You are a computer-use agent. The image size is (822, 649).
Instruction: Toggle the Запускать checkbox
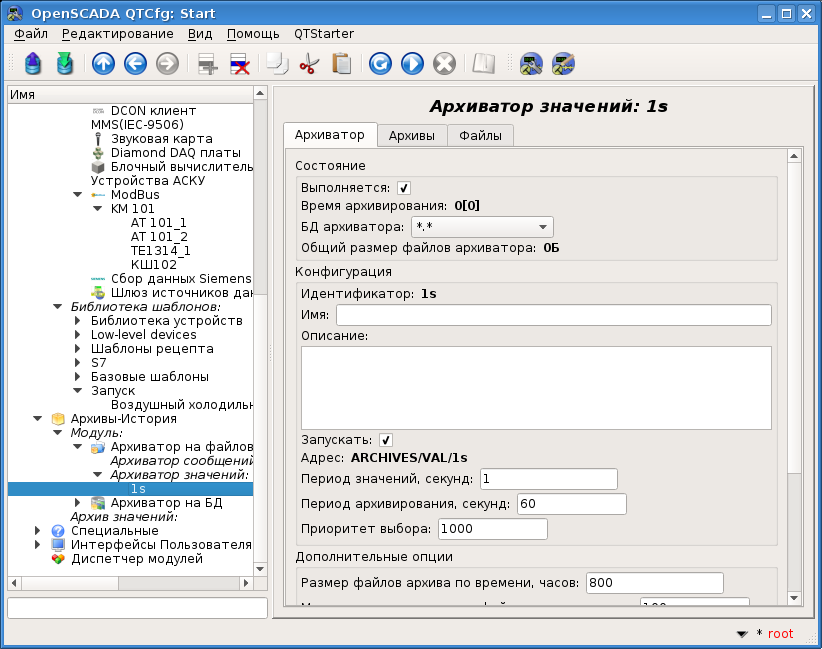pos(386,440)
